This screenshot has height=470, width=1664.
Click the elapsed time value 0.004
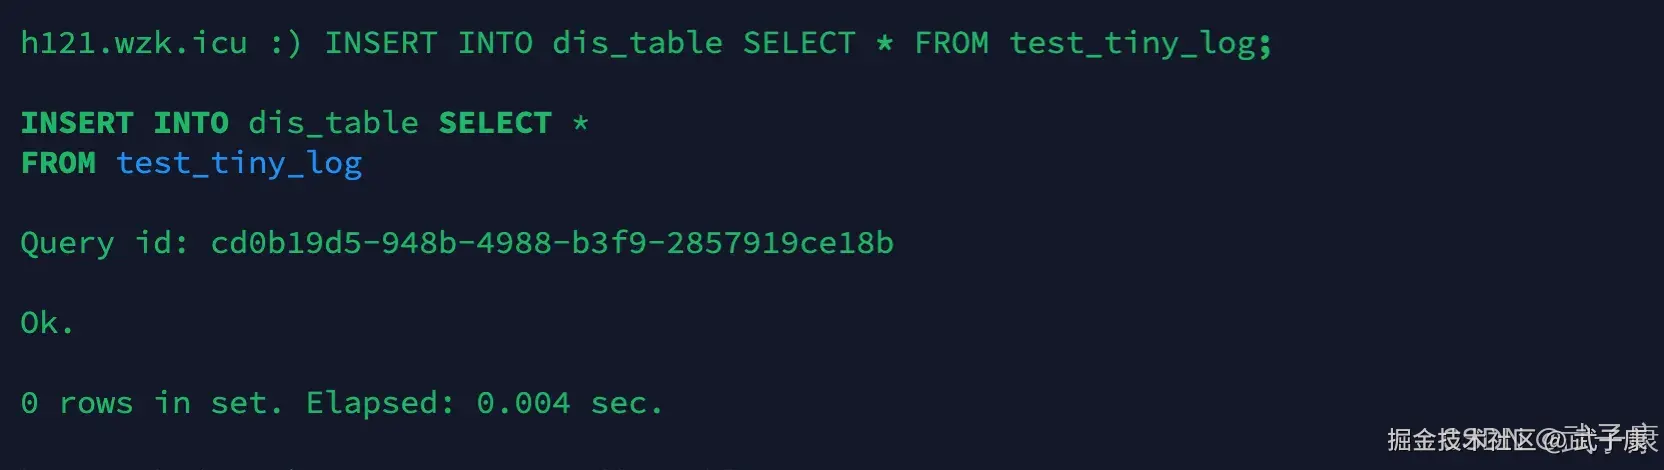pos(523,403)
